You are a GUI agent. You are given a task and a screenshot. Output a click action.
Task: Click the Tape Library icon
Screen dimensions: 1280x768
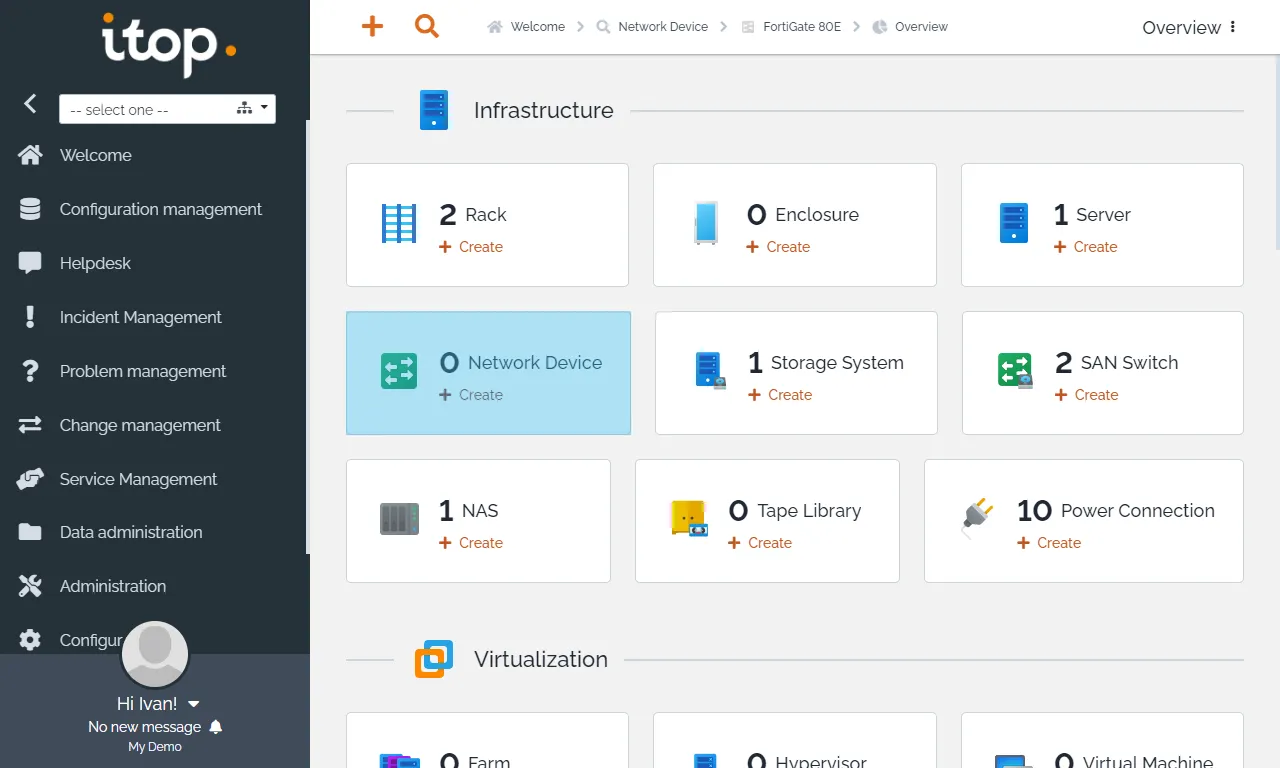coord(689,518)
